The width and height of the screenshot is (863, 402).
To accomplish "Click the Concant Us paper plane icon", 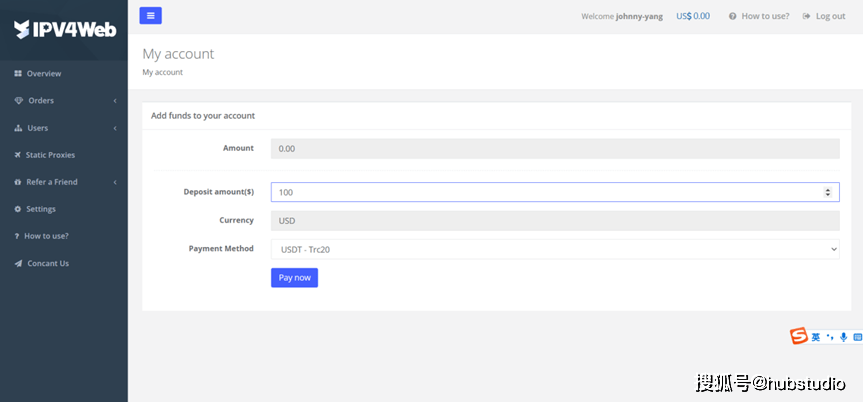I will pos(18,264).
